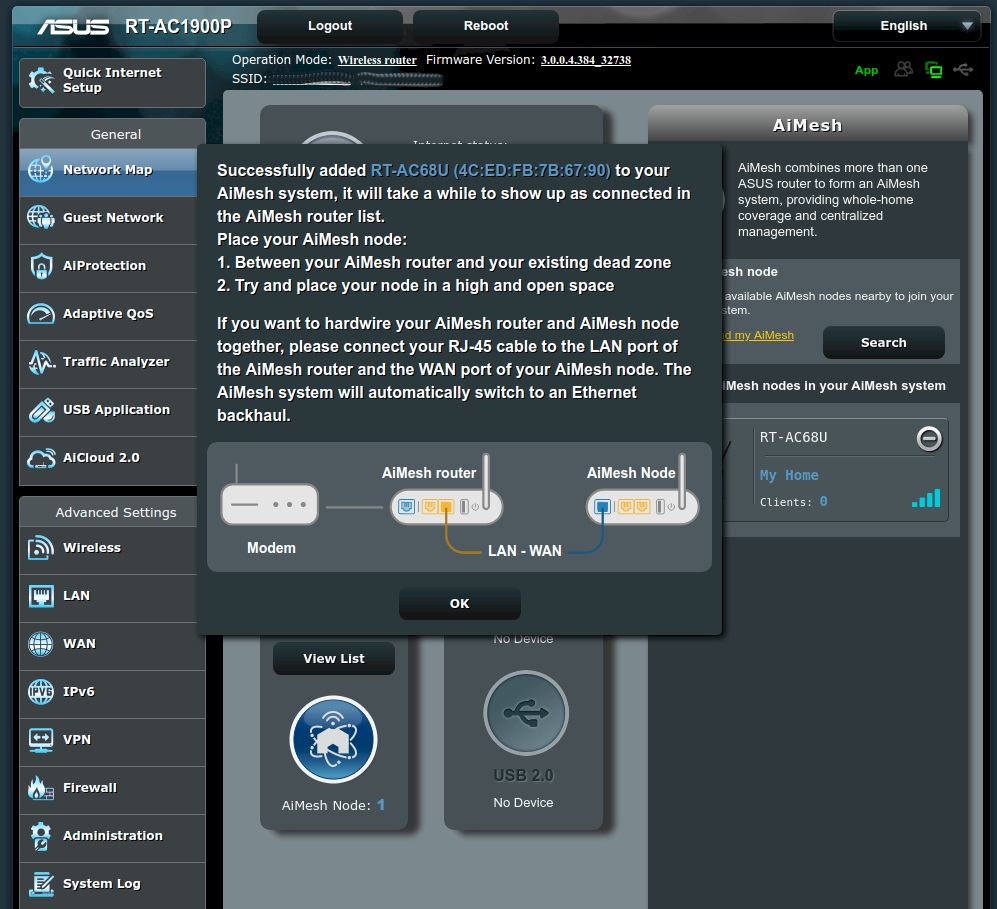Click the View List button
Viewport: 997px width, 909px height.
(334, 659)
